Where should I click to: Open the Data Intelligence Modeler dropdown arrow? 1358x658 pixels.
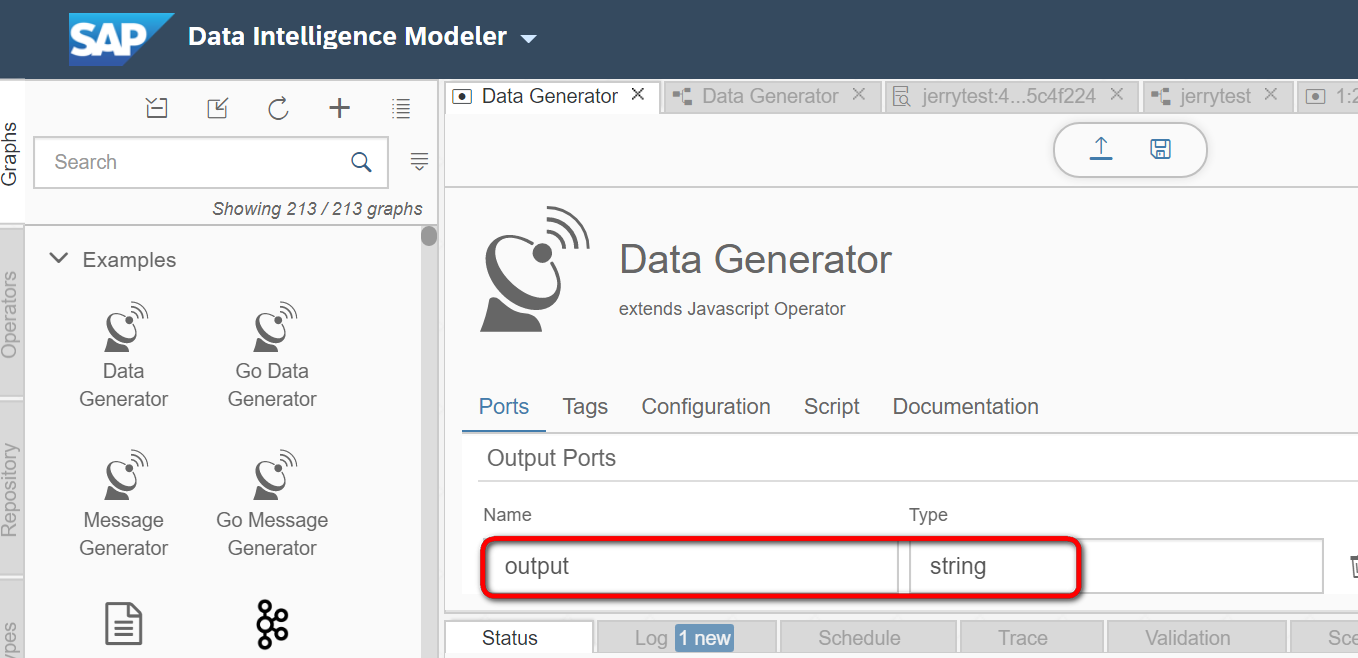pyautogui.click(x=529, y=39)
